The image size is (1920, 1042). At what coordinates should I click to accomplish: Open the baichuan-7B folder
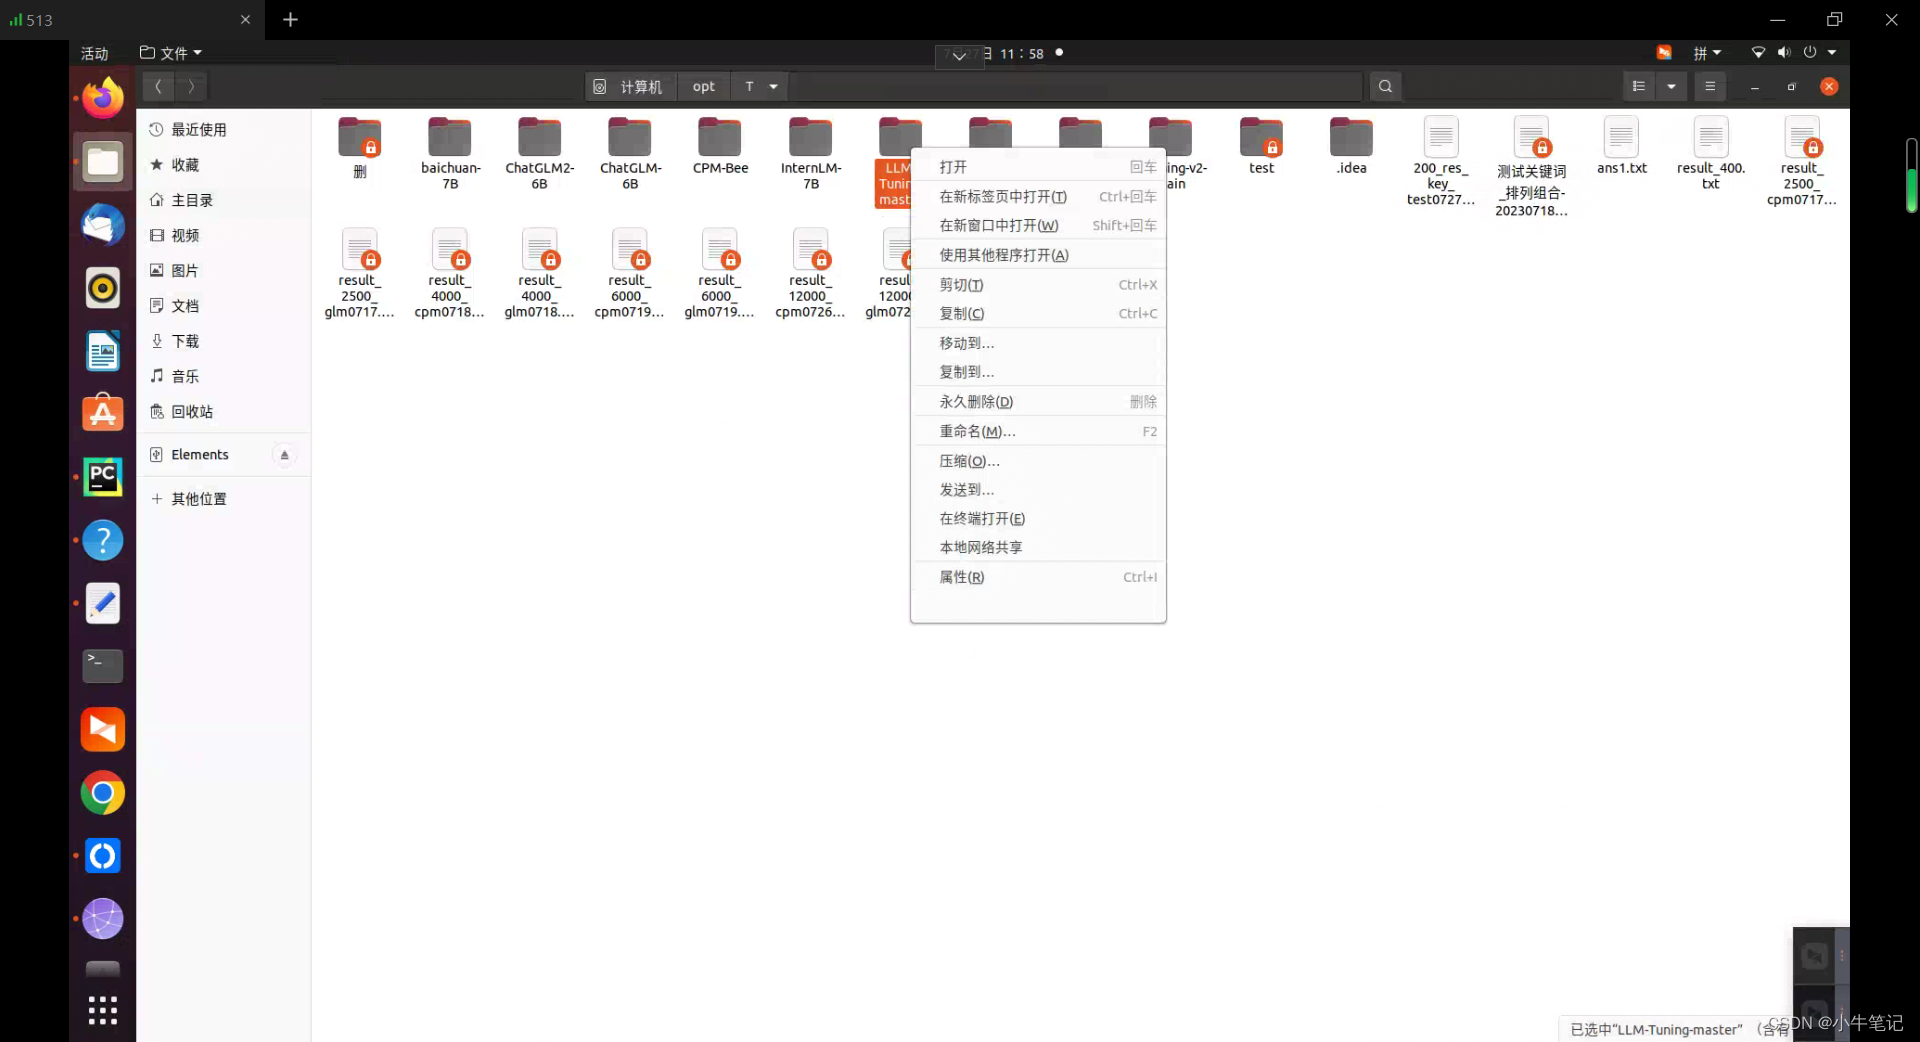point(450,153)
